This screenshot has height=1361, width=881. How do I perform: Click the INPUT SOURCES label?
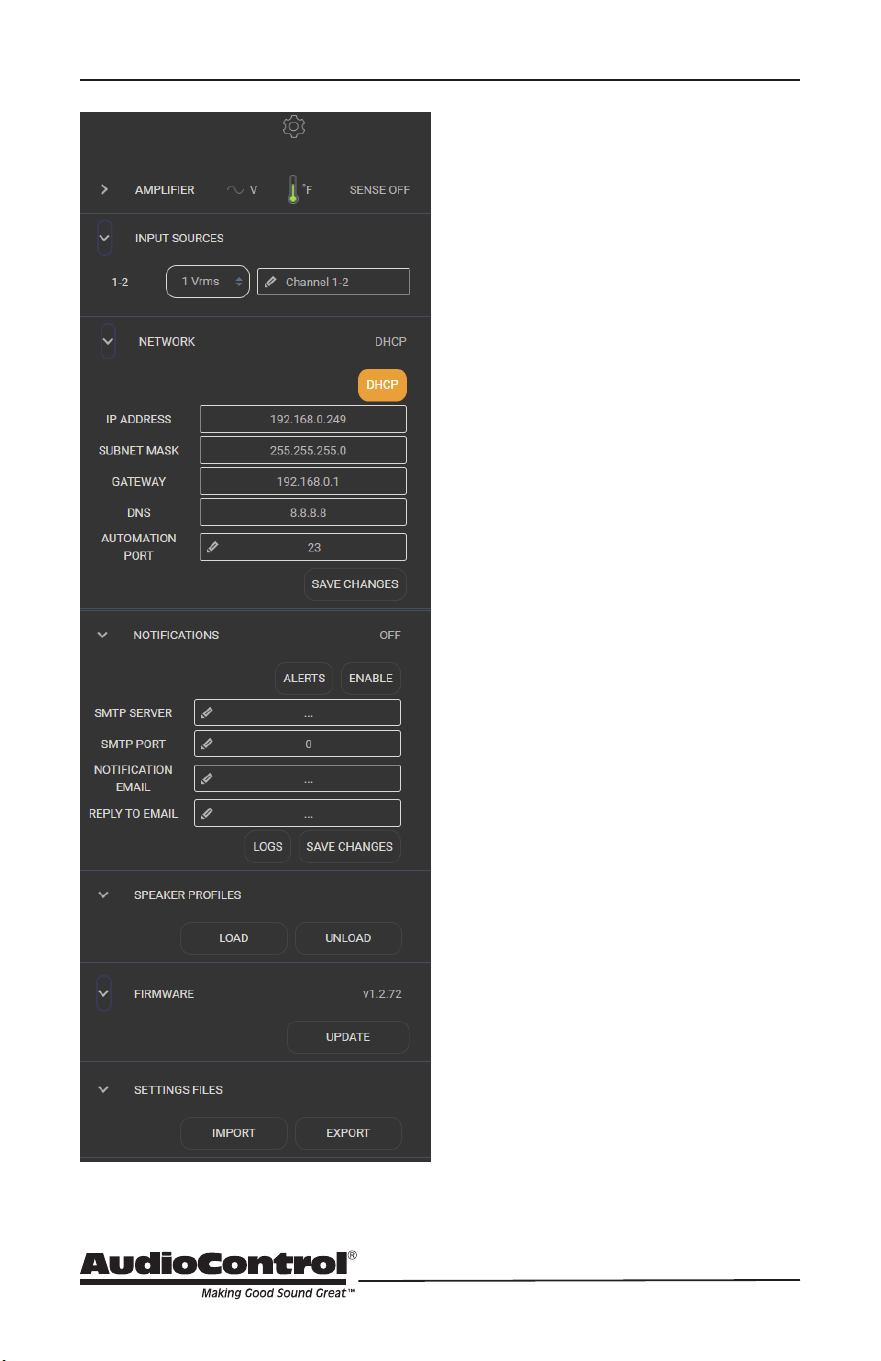click(179, 239)
